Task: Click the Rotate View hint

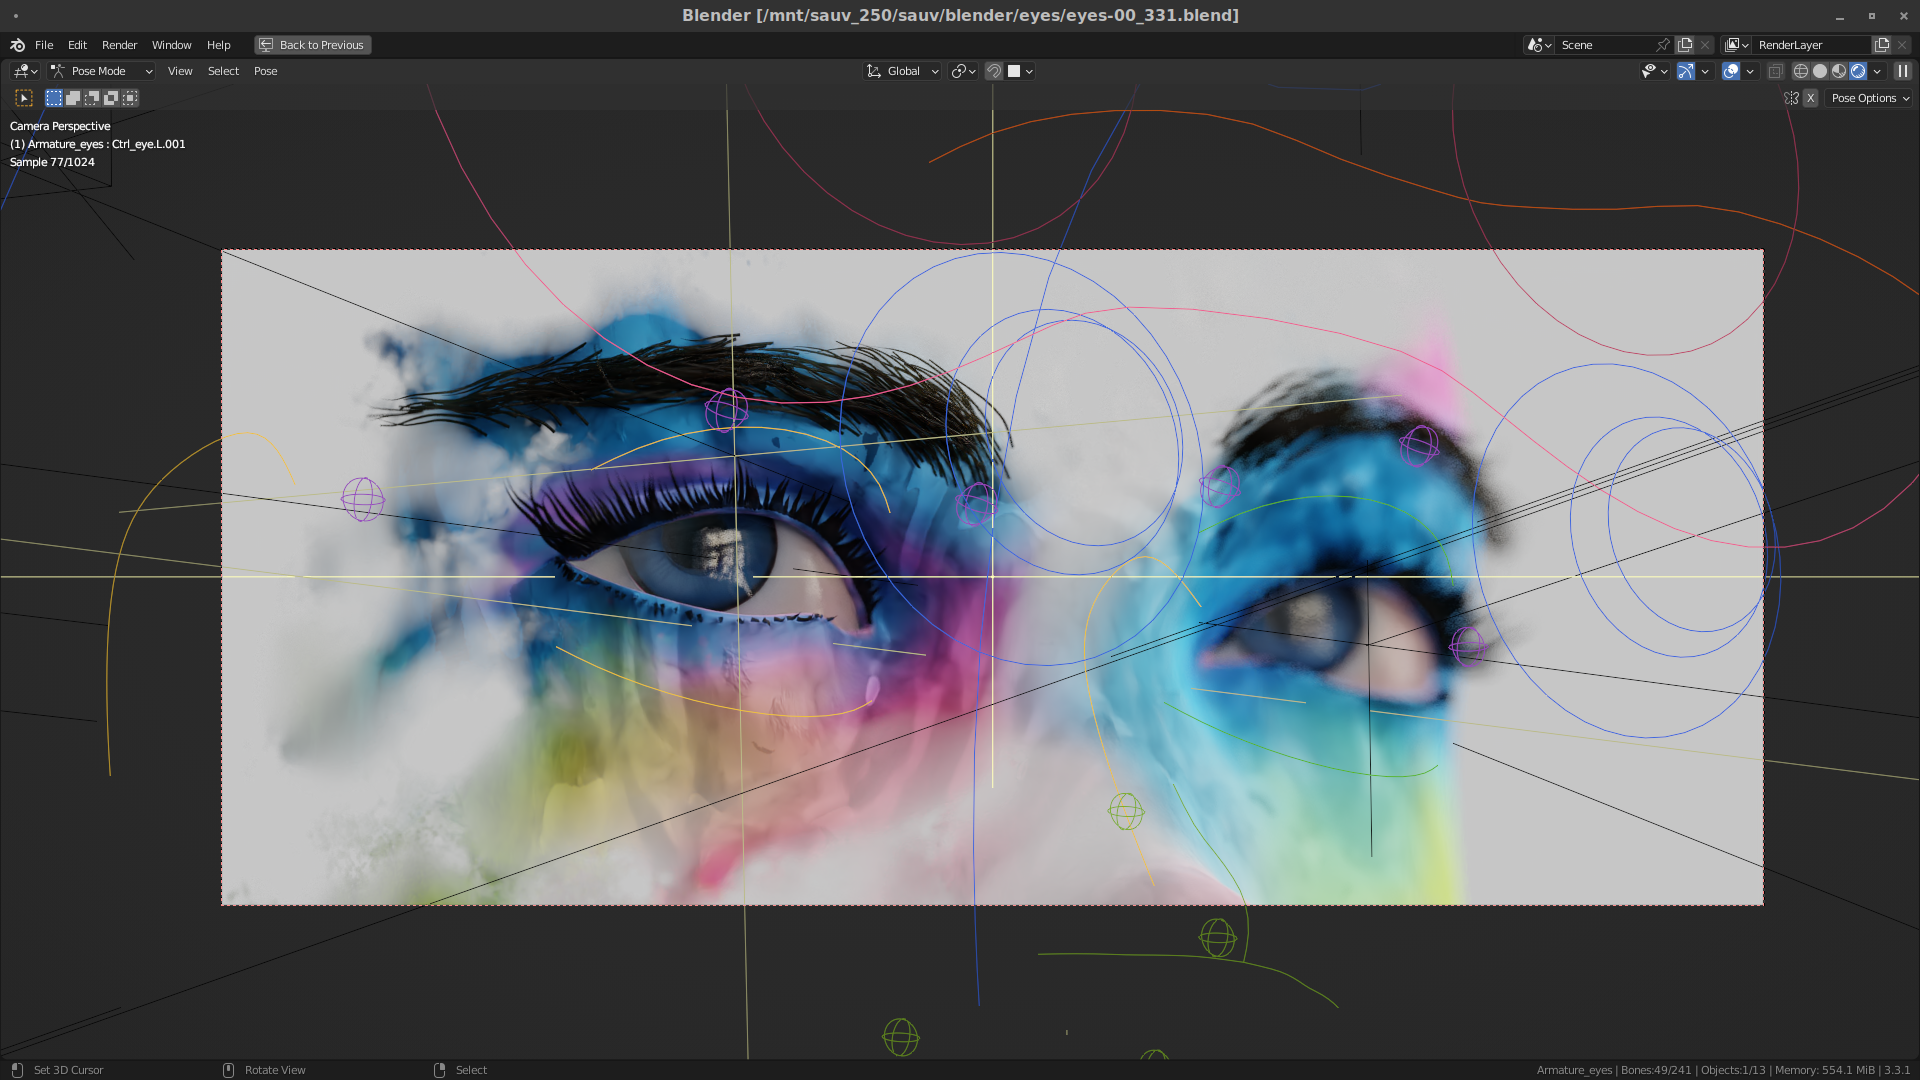Action: point(275,1070)
